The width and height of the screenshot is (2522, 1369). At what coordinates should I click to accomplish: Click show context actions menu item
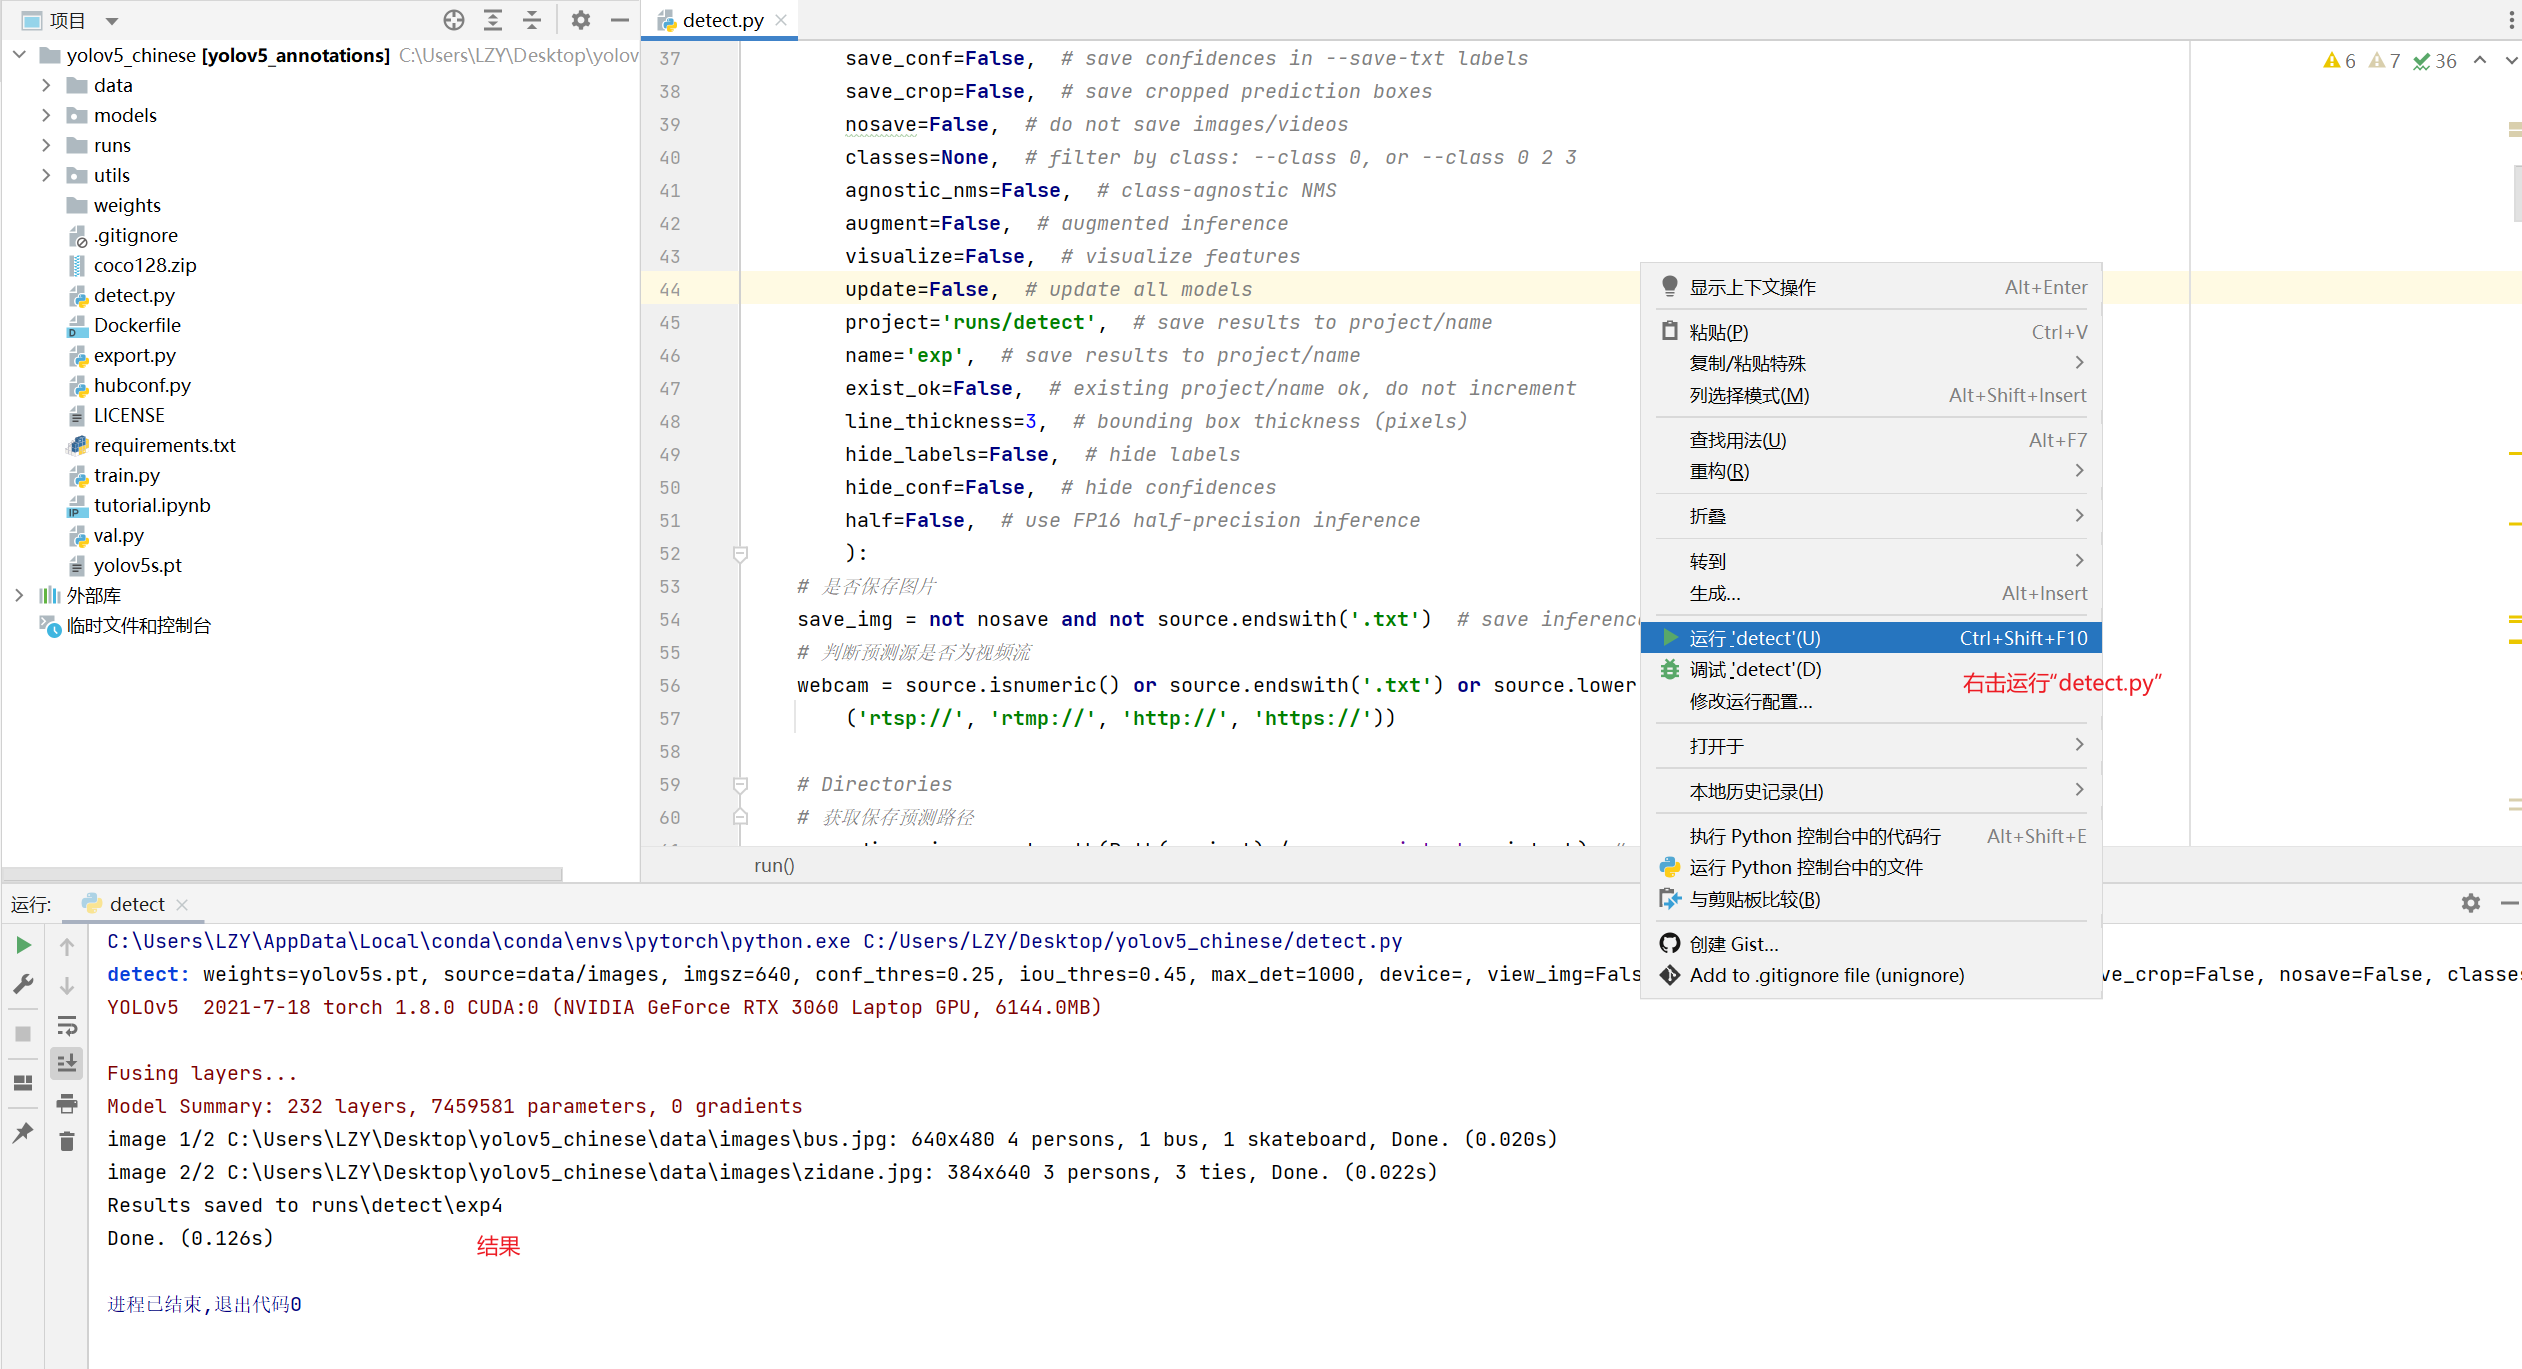point(1871,287)
